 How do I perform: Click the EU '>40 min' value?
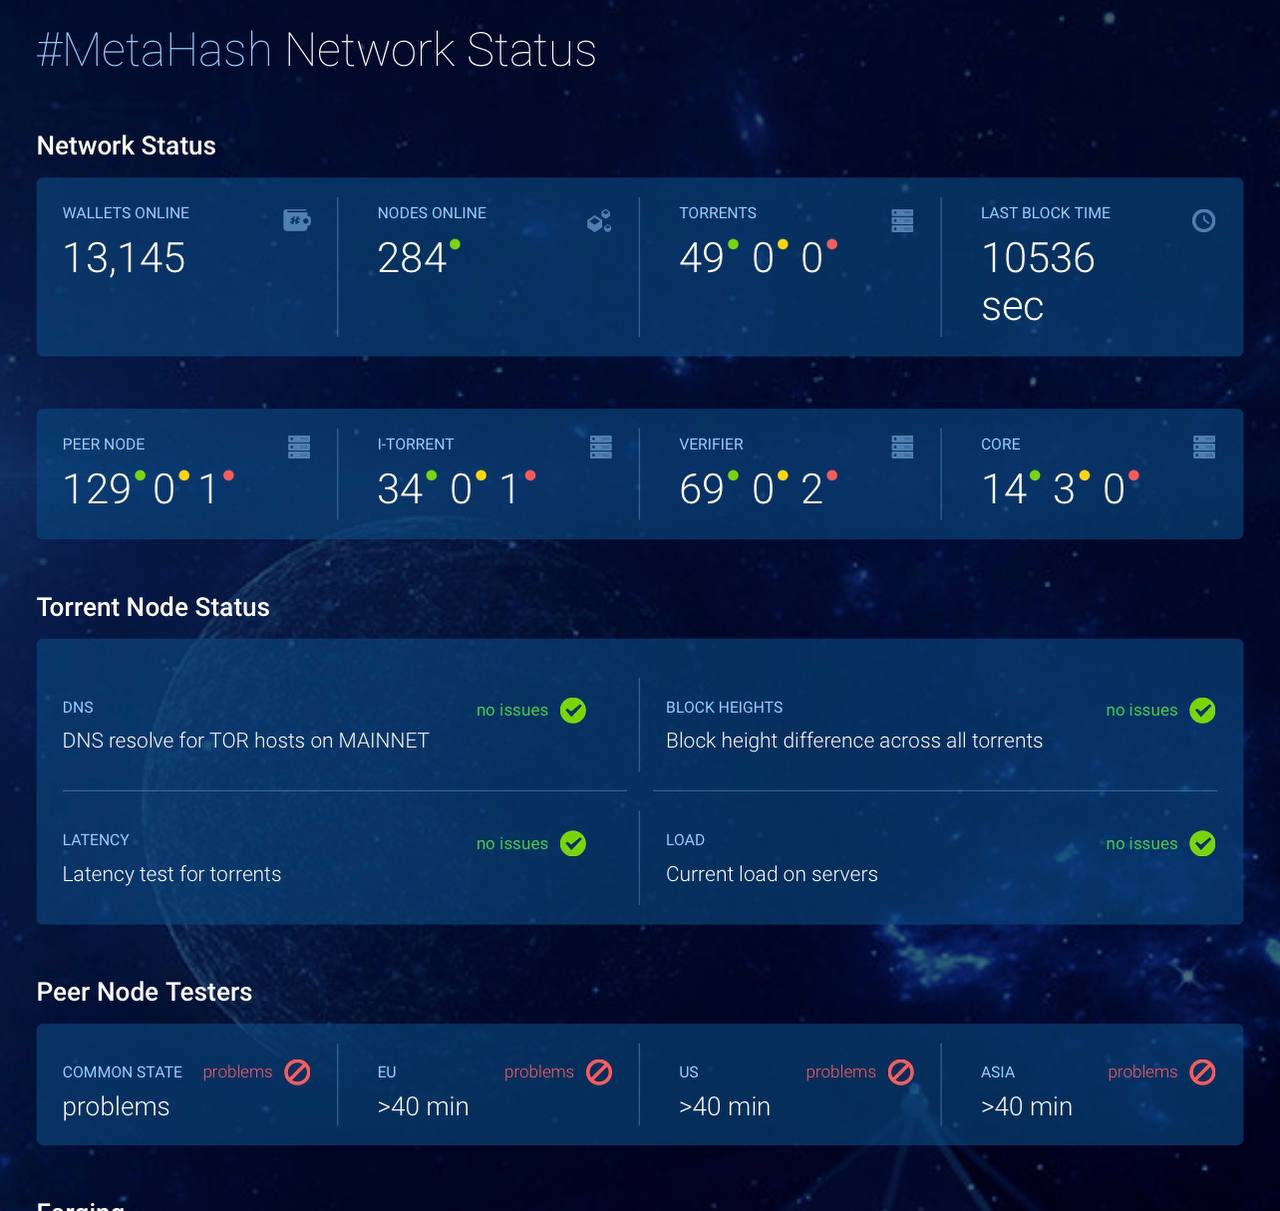[423, 1107]
